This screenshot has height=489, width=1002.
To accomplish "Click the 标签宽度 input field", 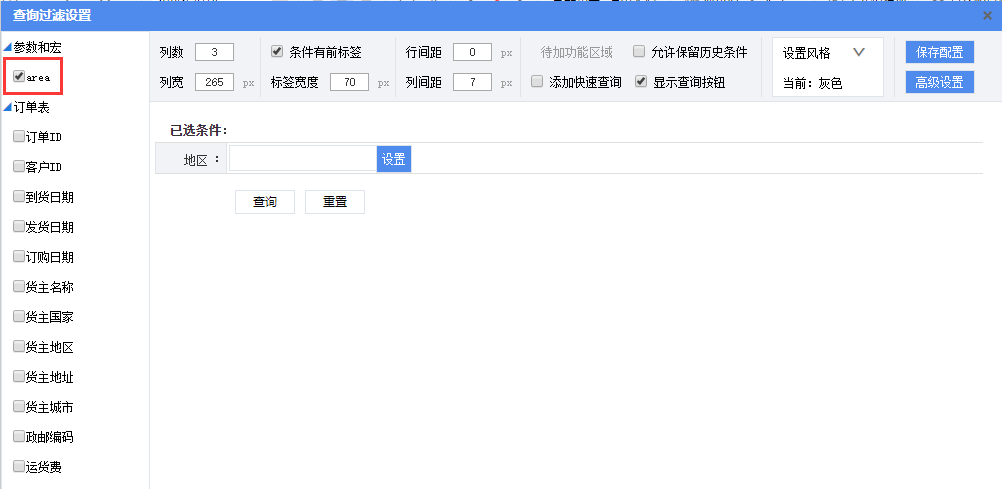I will [x=349, y=82].
